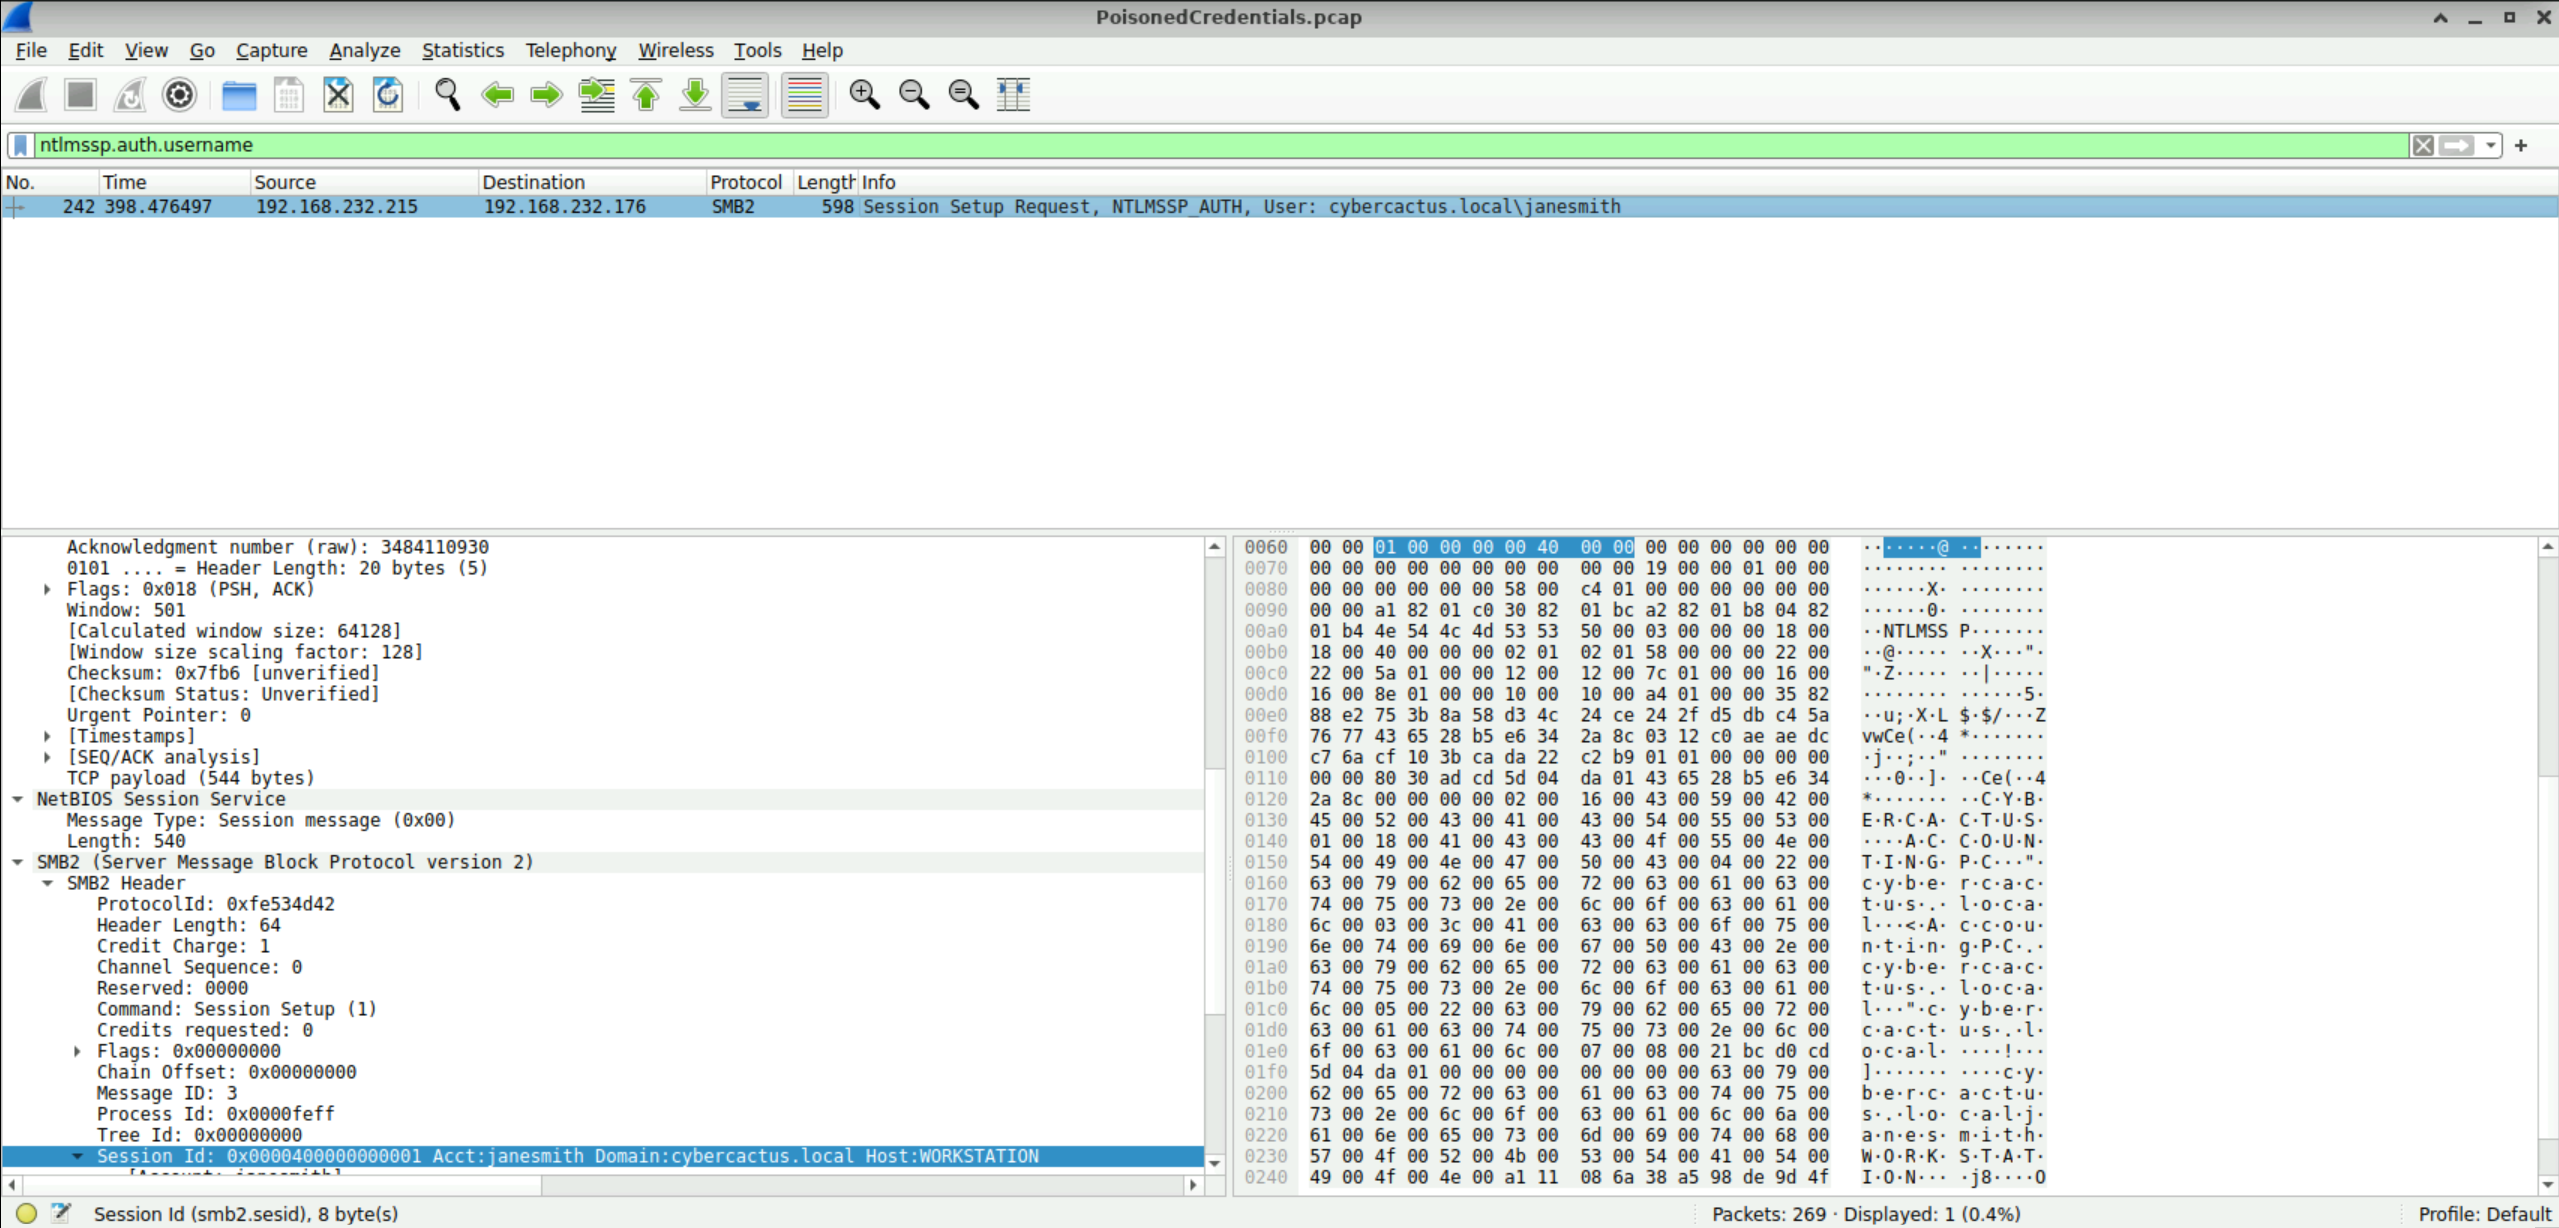Zoom in on the main window text
This screenshot has height=1228, width=2559.
click(864, 95)
